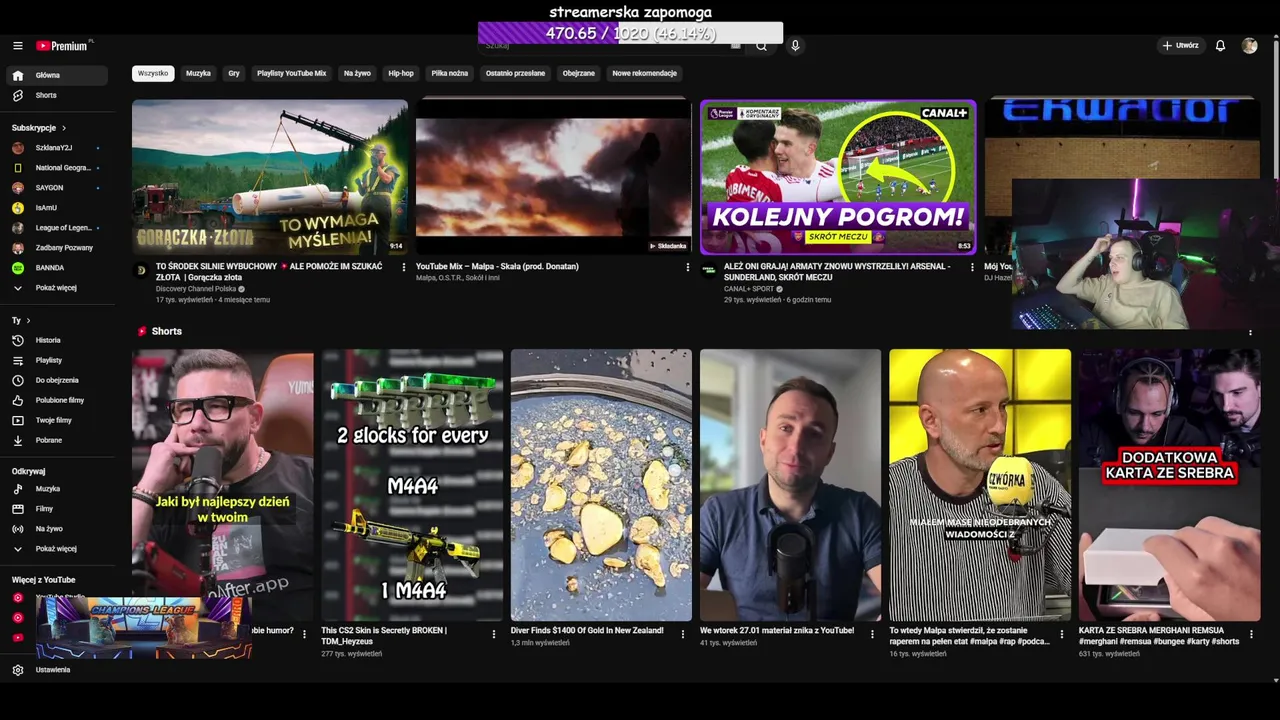This screenshot has width=1280, height=720.
Task: Click the search magnifier button
Action: (x=761, y=46)
